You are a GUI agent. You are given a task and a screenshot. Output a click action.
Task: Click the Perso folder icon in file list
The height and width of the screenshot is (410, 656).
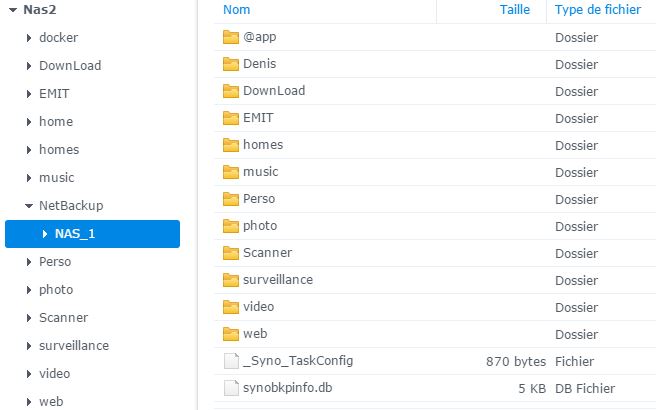(231, 199)
